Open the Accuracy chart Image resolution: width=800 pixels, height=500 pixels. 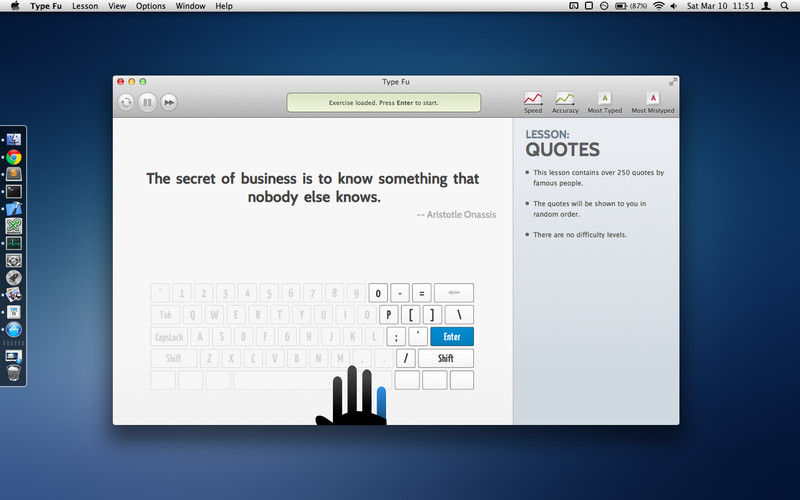(565, 102)
